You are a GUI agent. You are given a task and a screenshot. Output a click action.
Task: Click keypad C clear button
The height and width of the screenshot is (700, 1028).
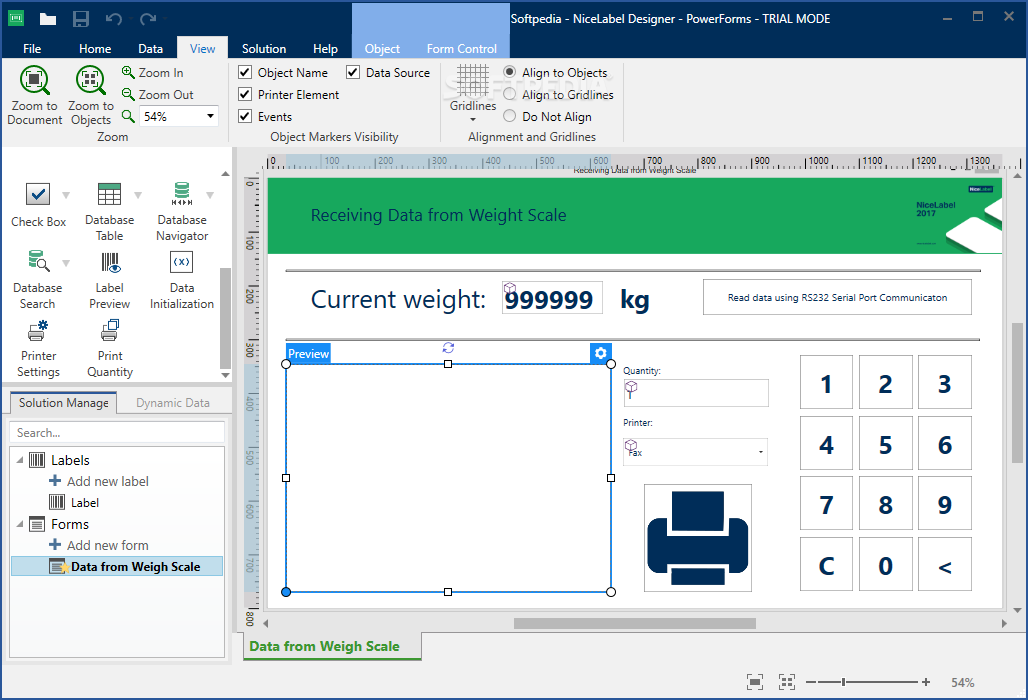point(827,564)
